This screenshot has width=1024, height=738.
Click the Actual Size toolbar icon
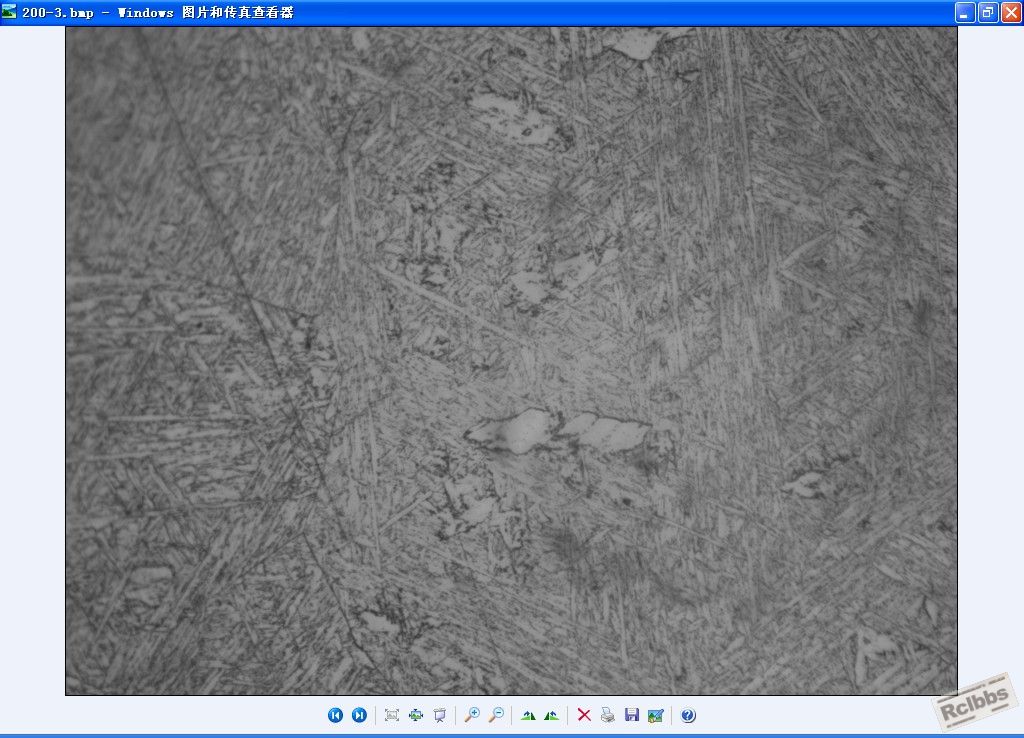416,715
